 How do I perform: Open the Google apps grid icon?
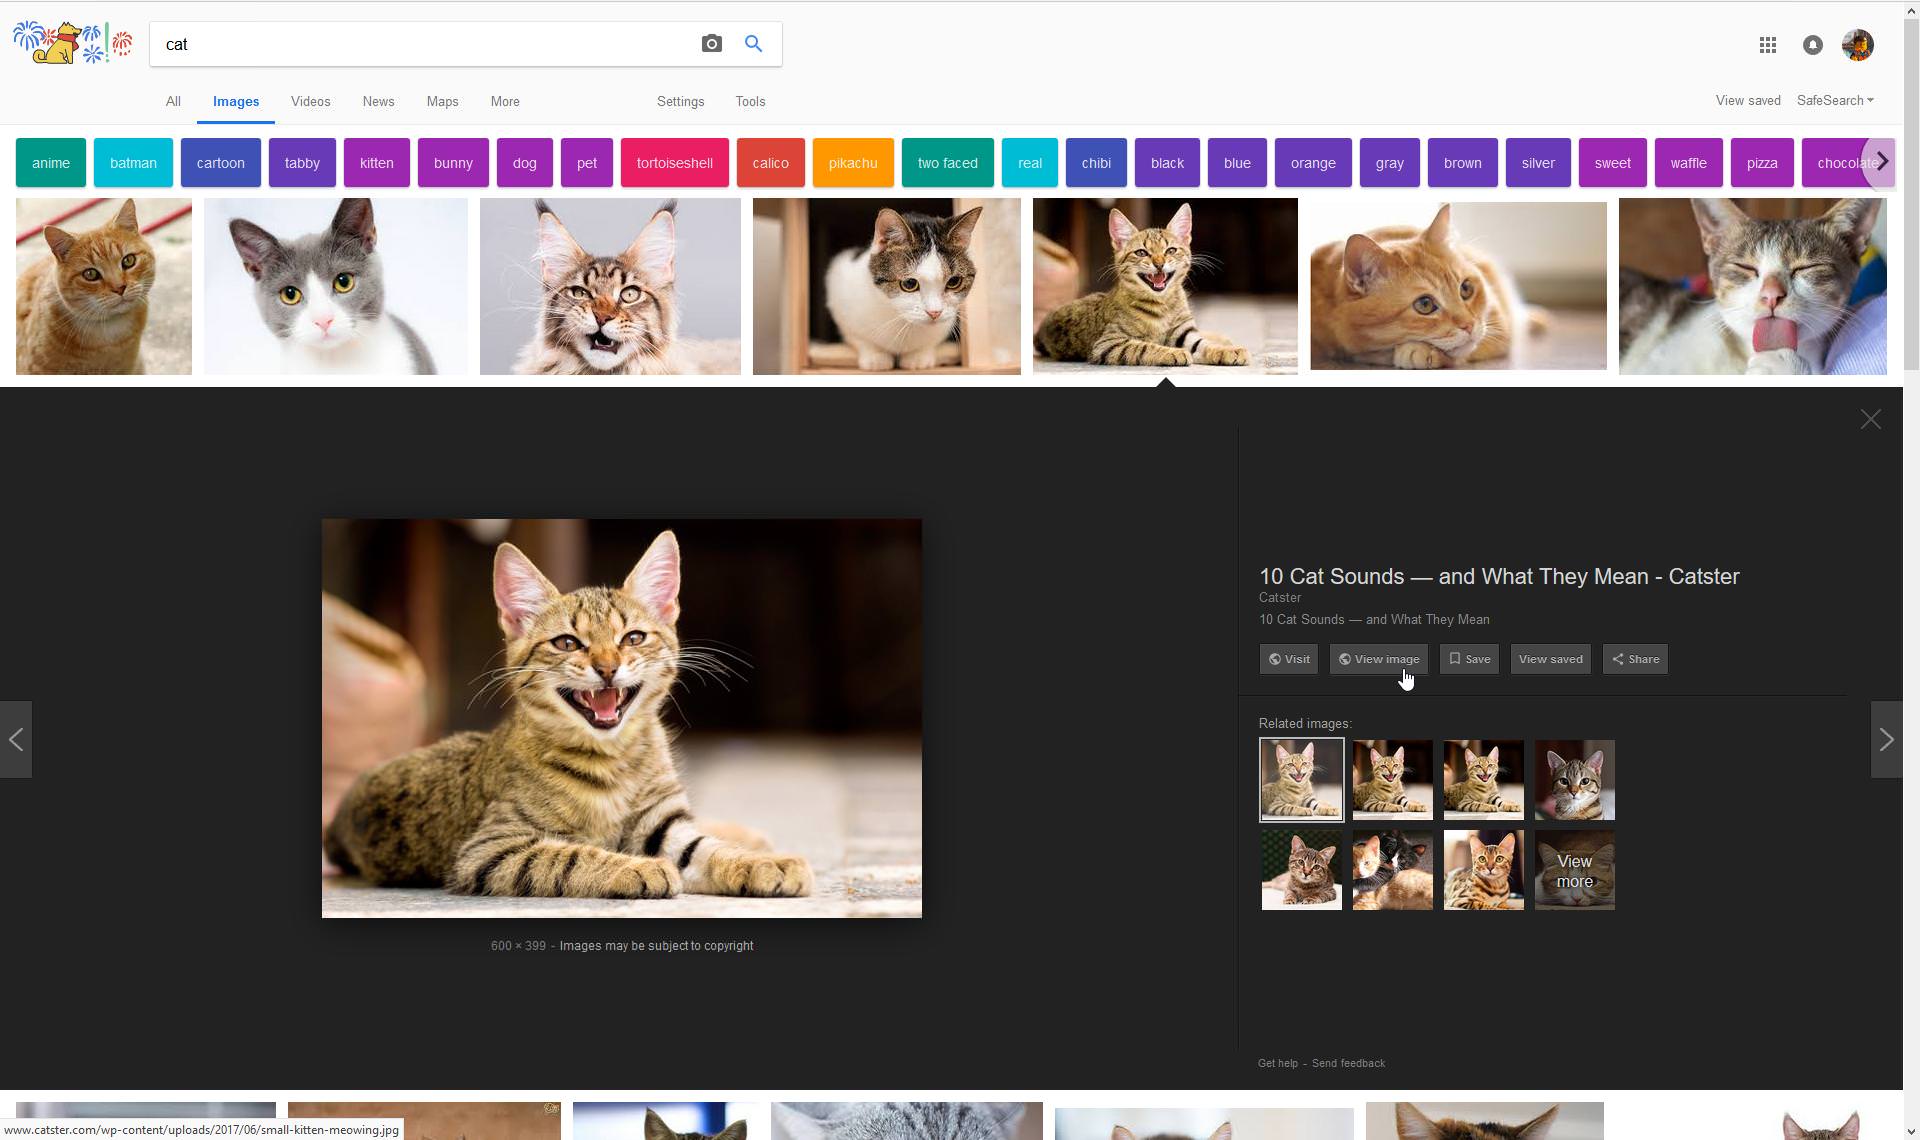point(1767,45)
